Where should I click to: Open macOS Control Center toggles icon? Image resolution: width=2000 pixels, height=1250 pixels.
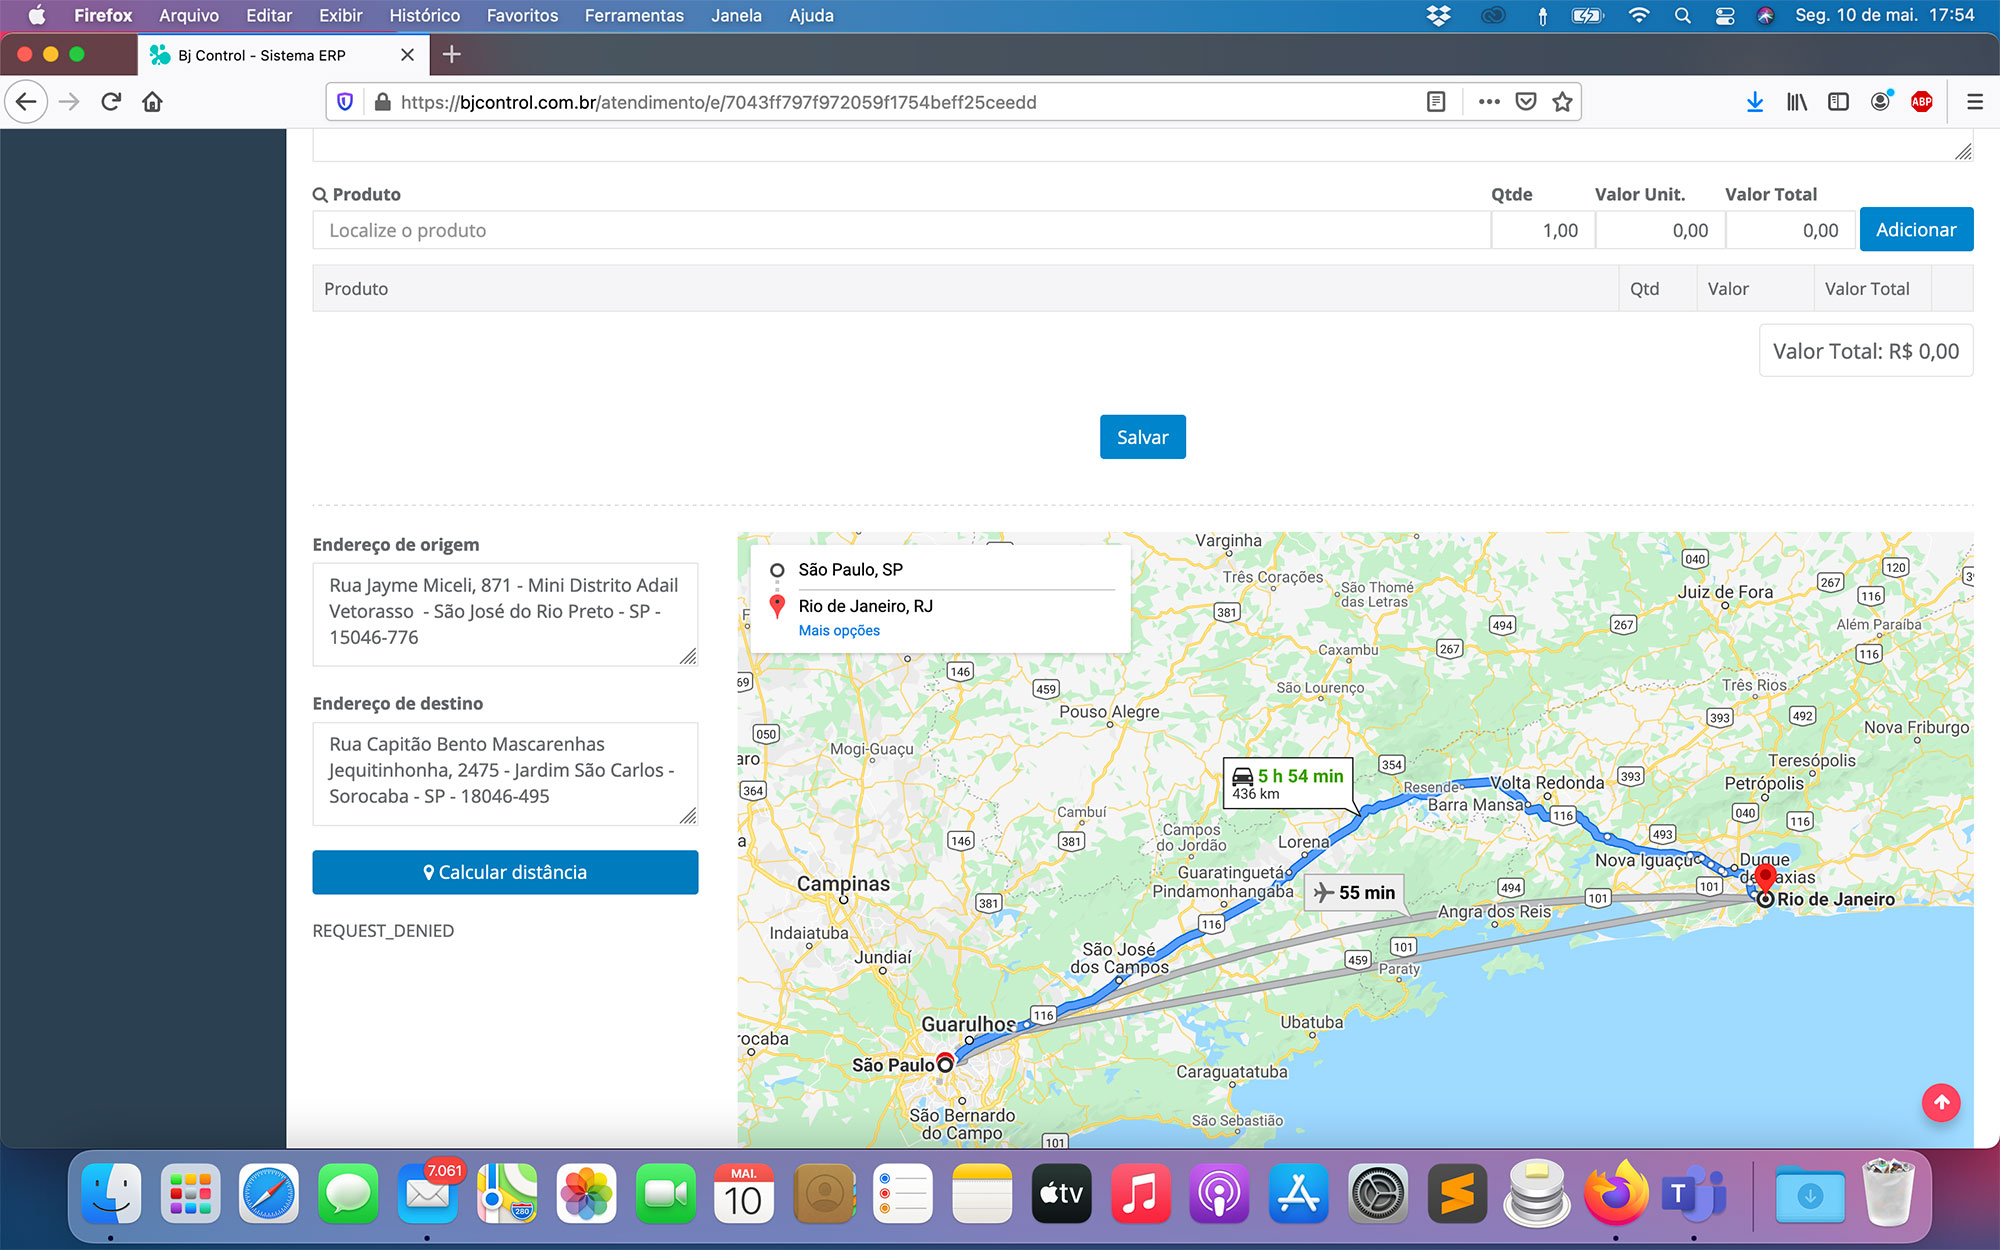coord(1725,16)
